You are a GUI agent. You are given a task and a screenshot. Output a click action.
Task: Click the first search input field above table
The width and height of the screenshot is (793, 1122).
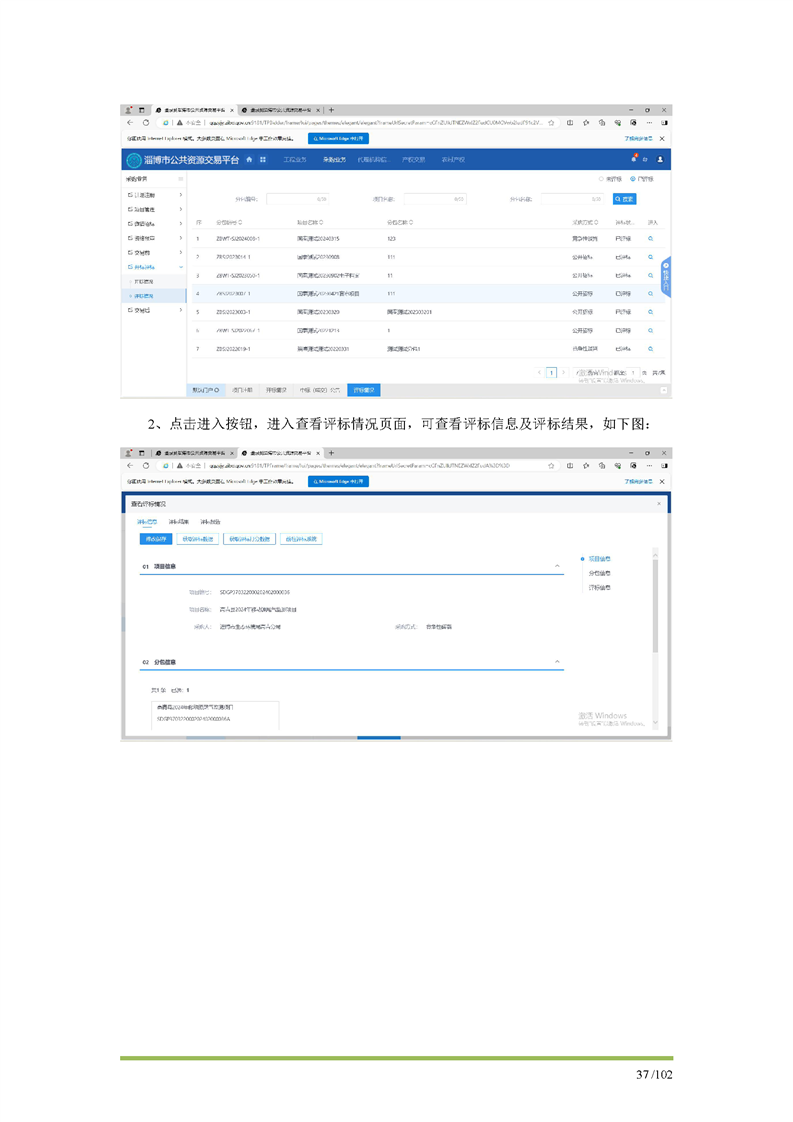point(298,199)
